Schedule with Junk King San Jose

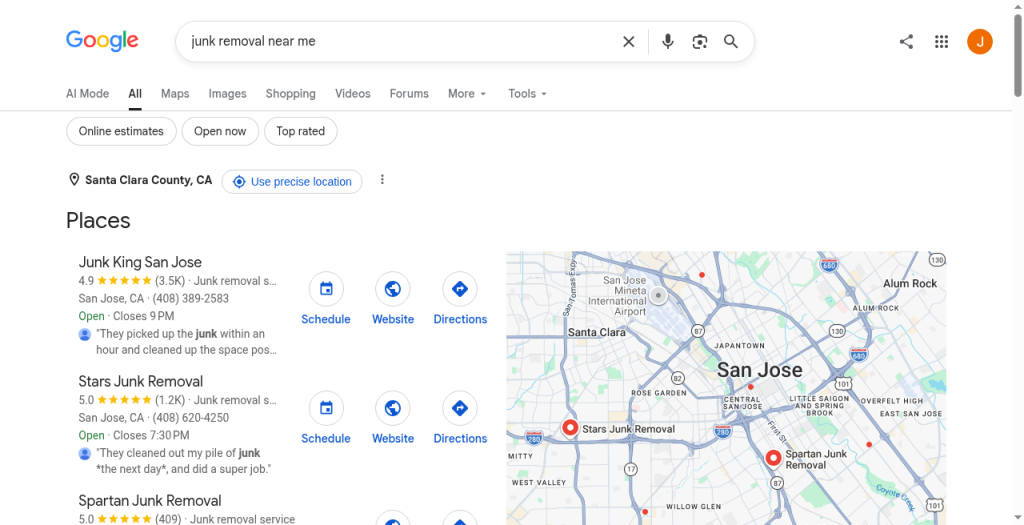click(x=326, y=299)
